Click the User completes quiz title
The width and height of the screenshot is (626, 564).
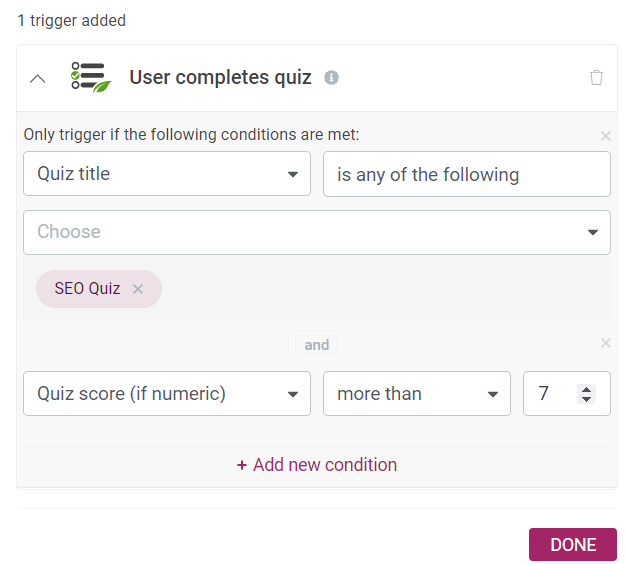(x=220, y=78)
